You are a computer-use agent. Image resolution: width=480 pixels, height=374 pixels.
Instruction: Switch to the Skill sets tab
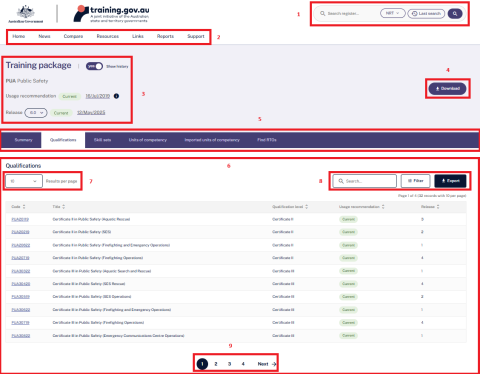pos(102,140)
